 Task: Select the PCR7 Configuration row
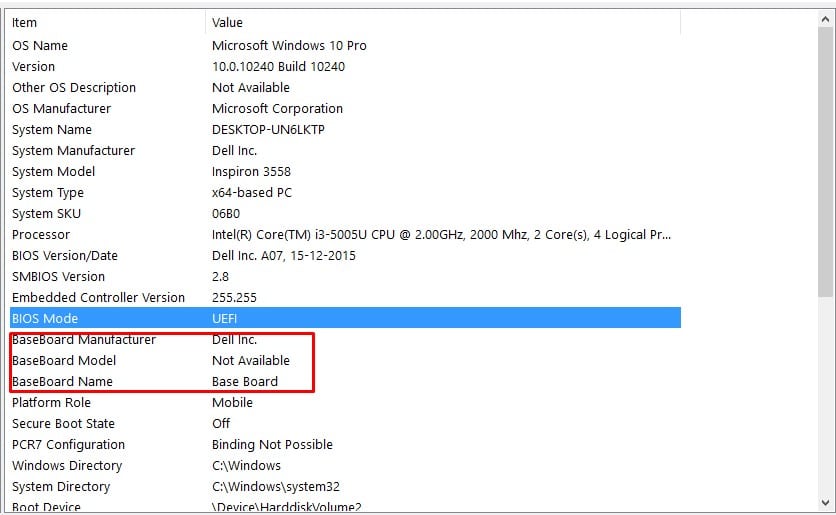(345, 445)
